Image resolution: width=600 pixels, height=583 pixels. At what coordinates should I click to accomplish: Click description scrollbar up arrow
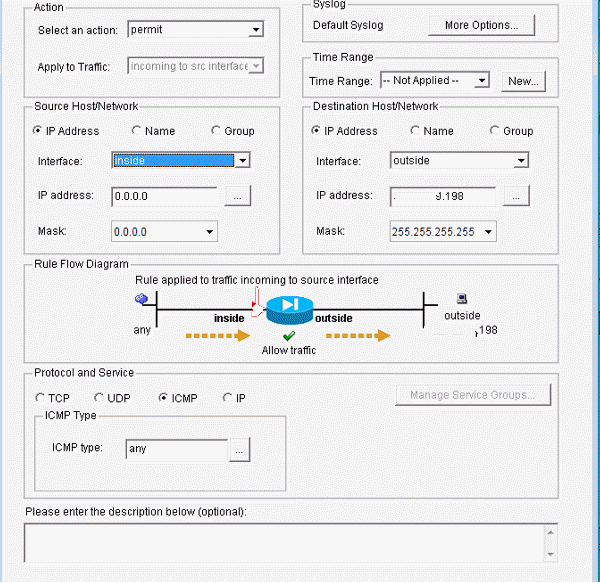(551, 532)
